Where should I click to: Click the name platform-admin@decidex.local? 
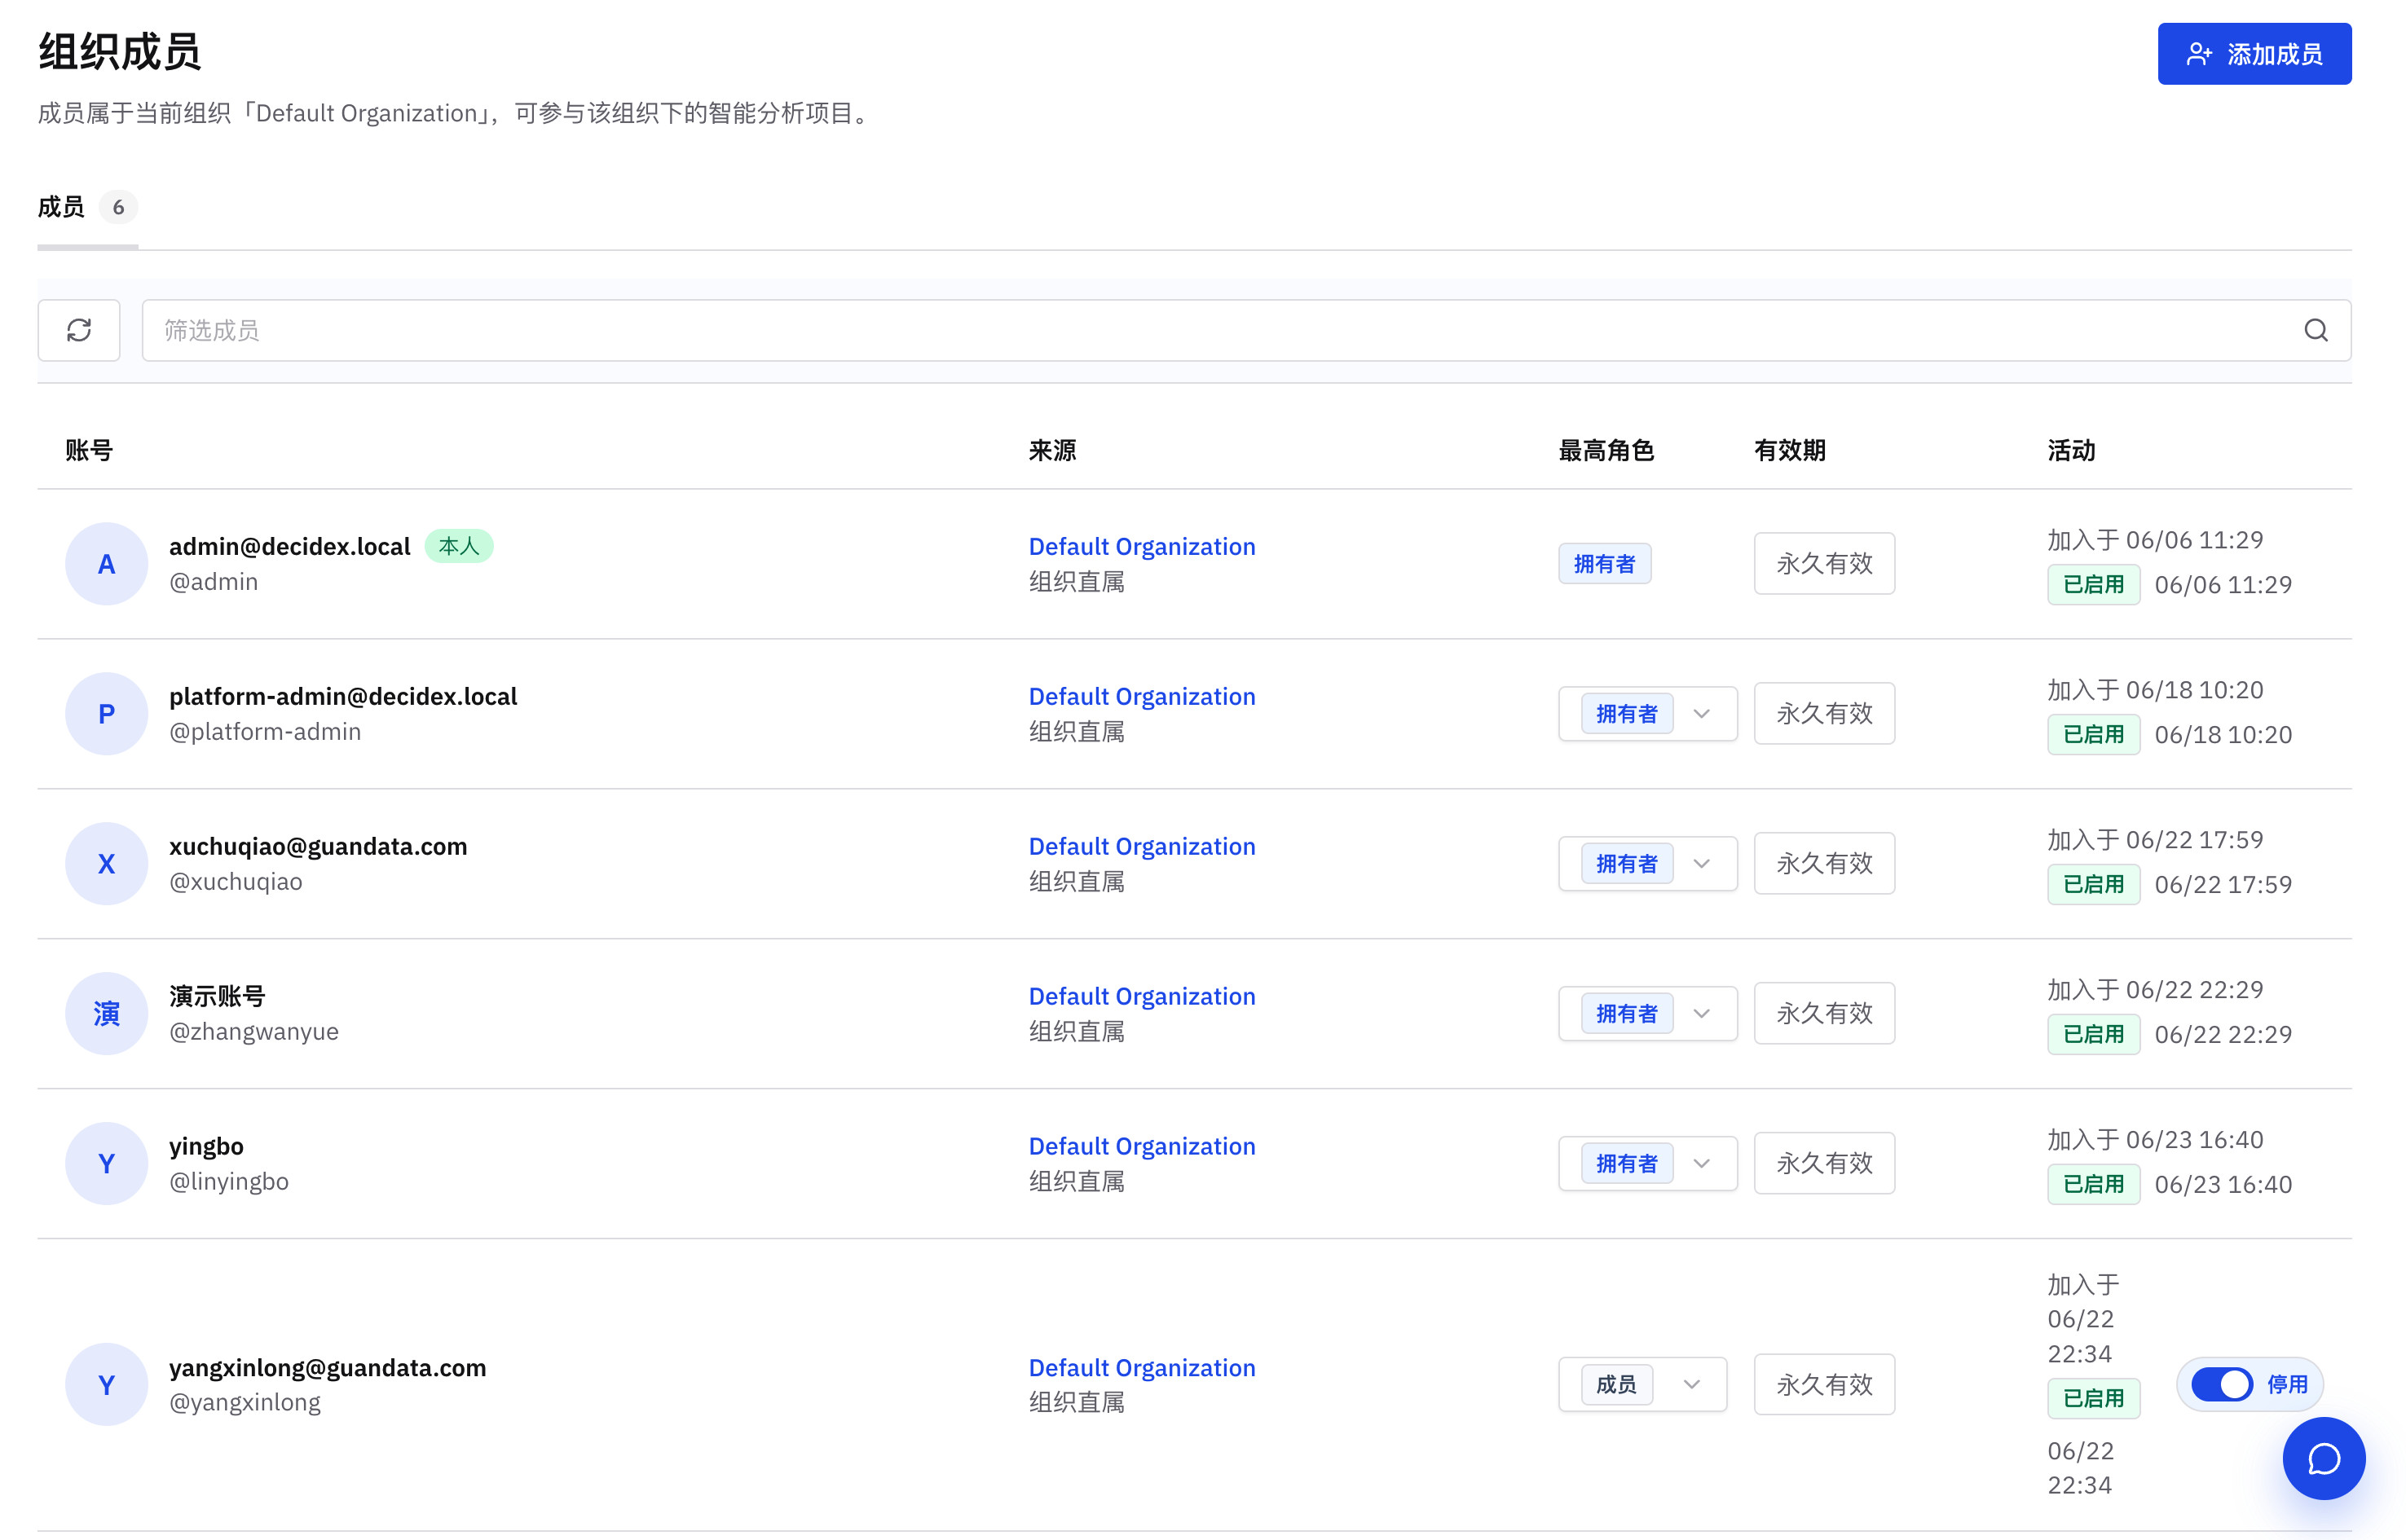[x=343, y=696]
